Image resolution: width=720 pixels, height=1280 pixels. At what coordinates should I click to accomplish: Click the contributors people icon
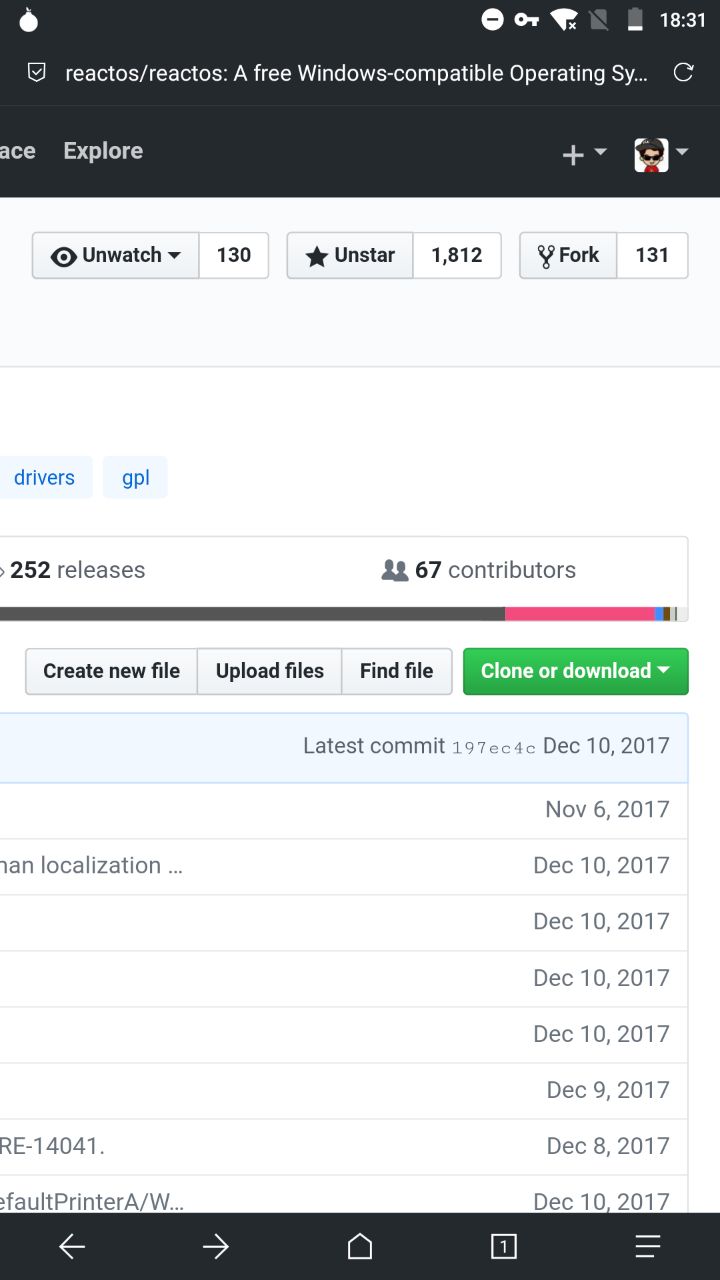pos(395,570)
